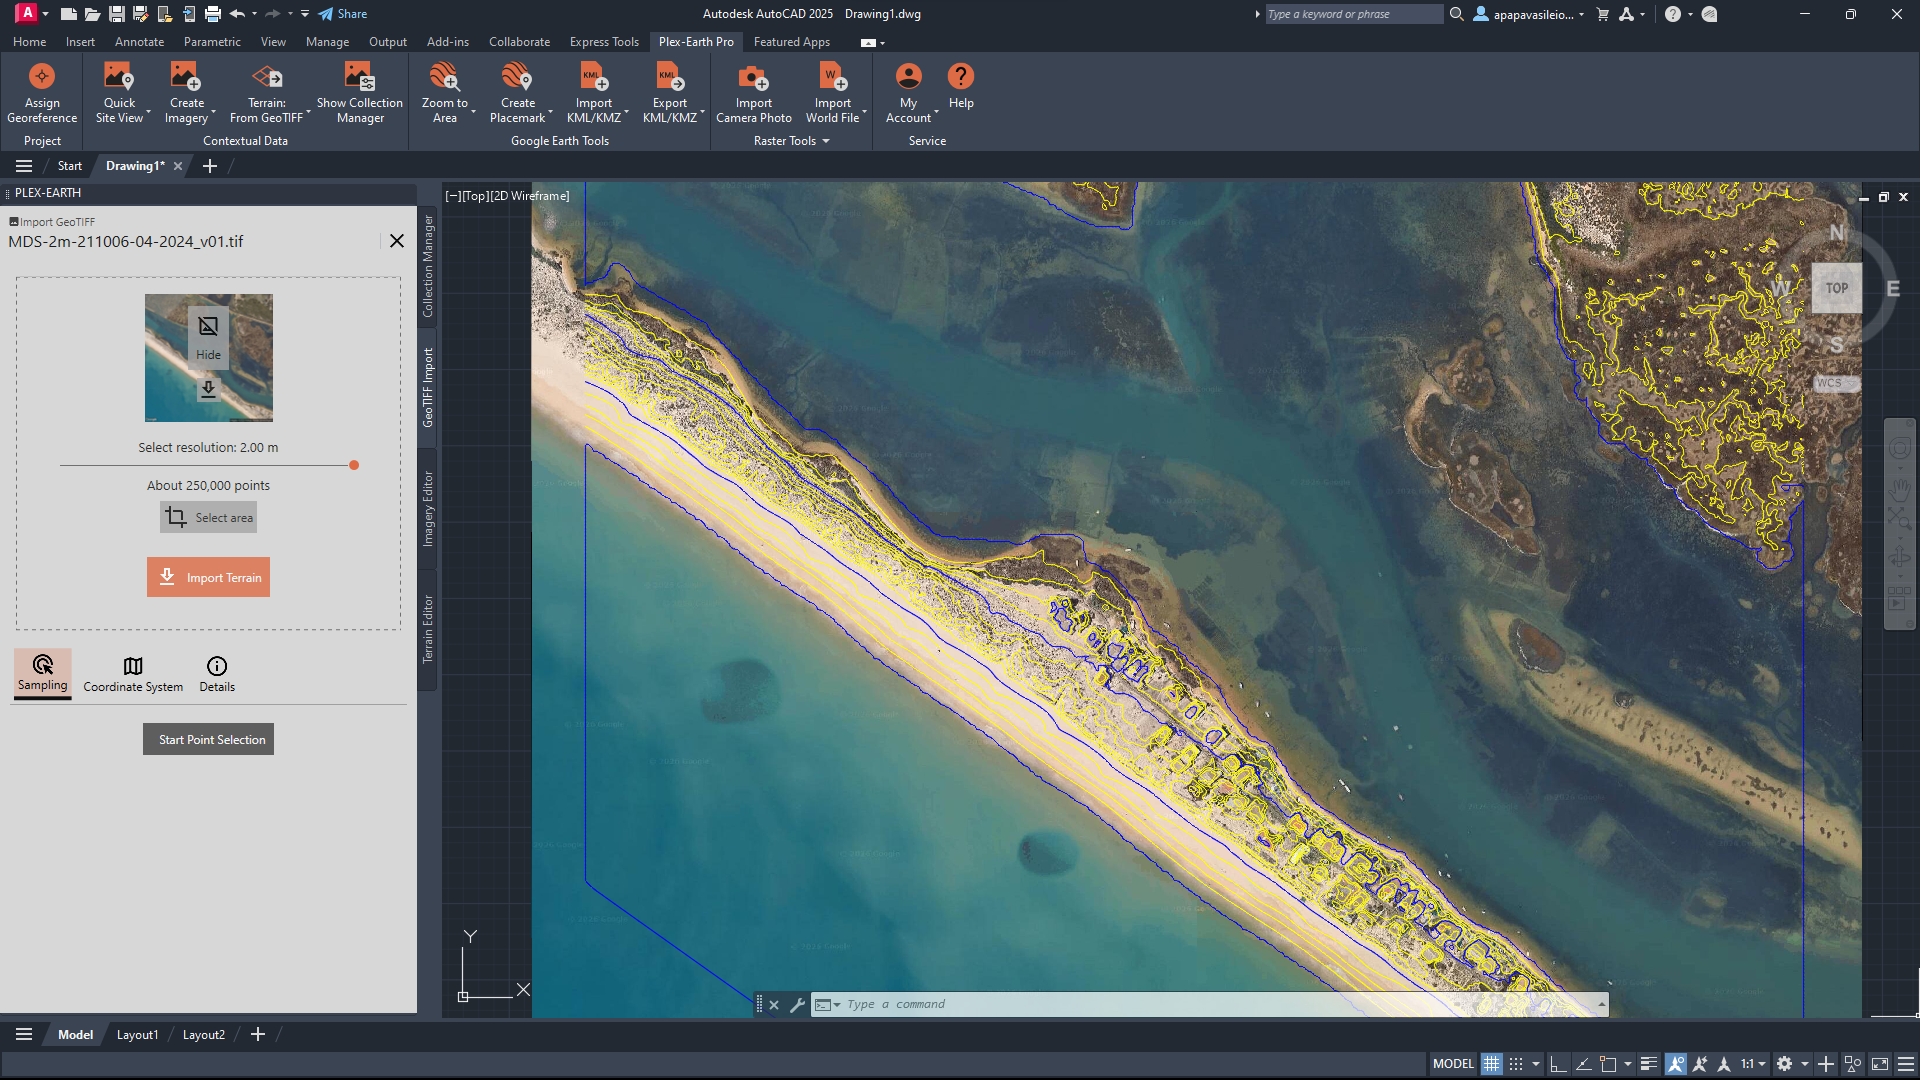Screen dimensions: 1920x1080
Task: Toggle drawing grid display in status bar
Action: (x=1491, y=1064)
